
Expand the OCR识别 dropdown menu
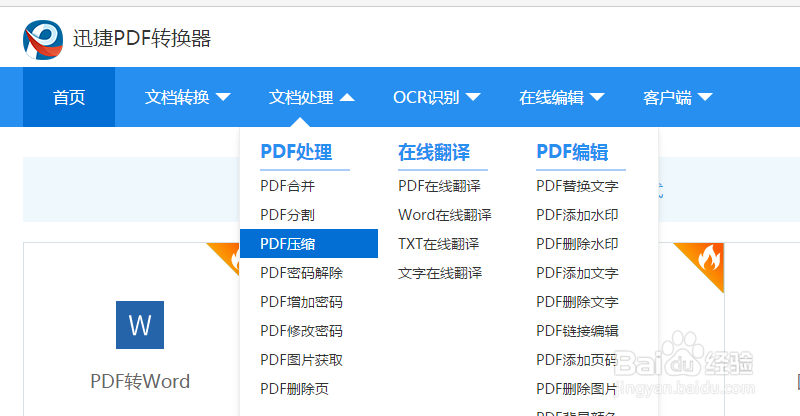tap(437, 97)
